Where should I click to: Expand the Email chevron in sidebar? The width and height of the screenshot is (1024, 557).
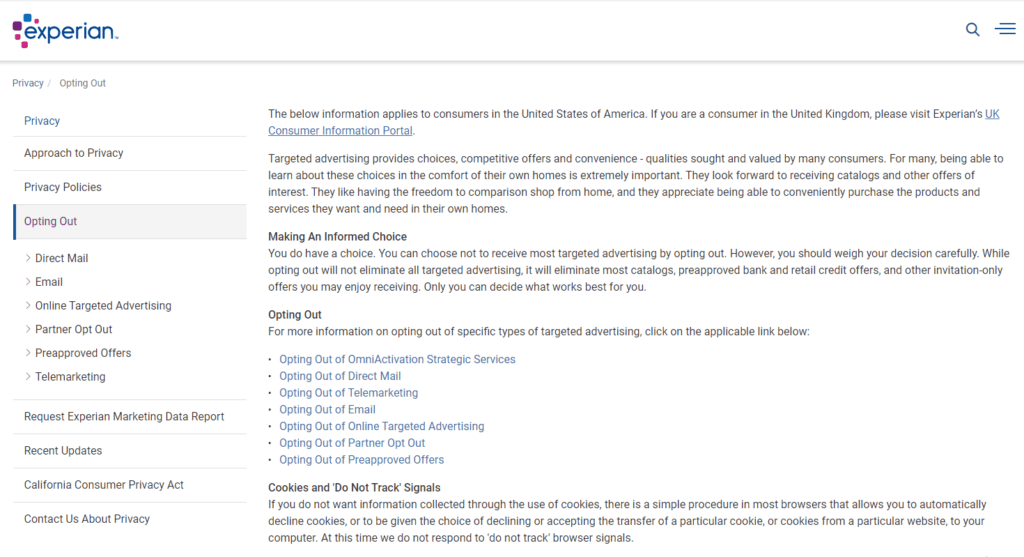coord(28,281)
